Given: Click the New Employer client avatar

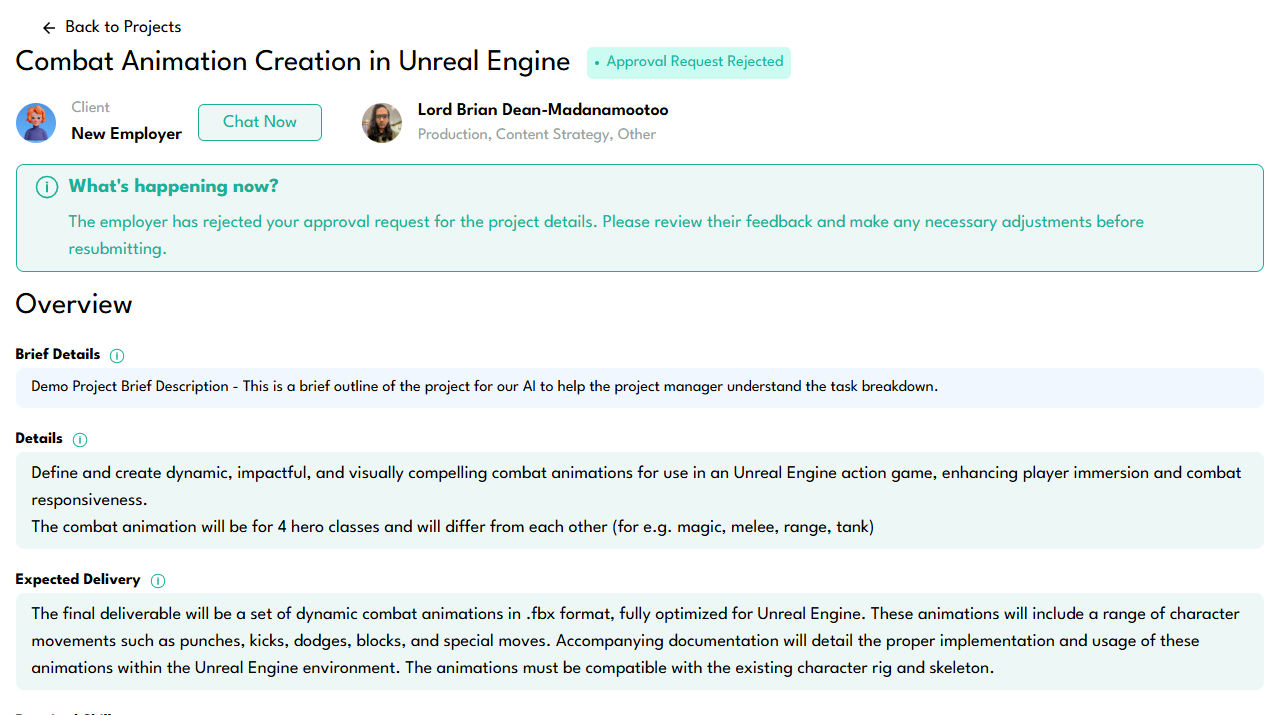Looking at the screenshot, I should [x=36, y=123].
